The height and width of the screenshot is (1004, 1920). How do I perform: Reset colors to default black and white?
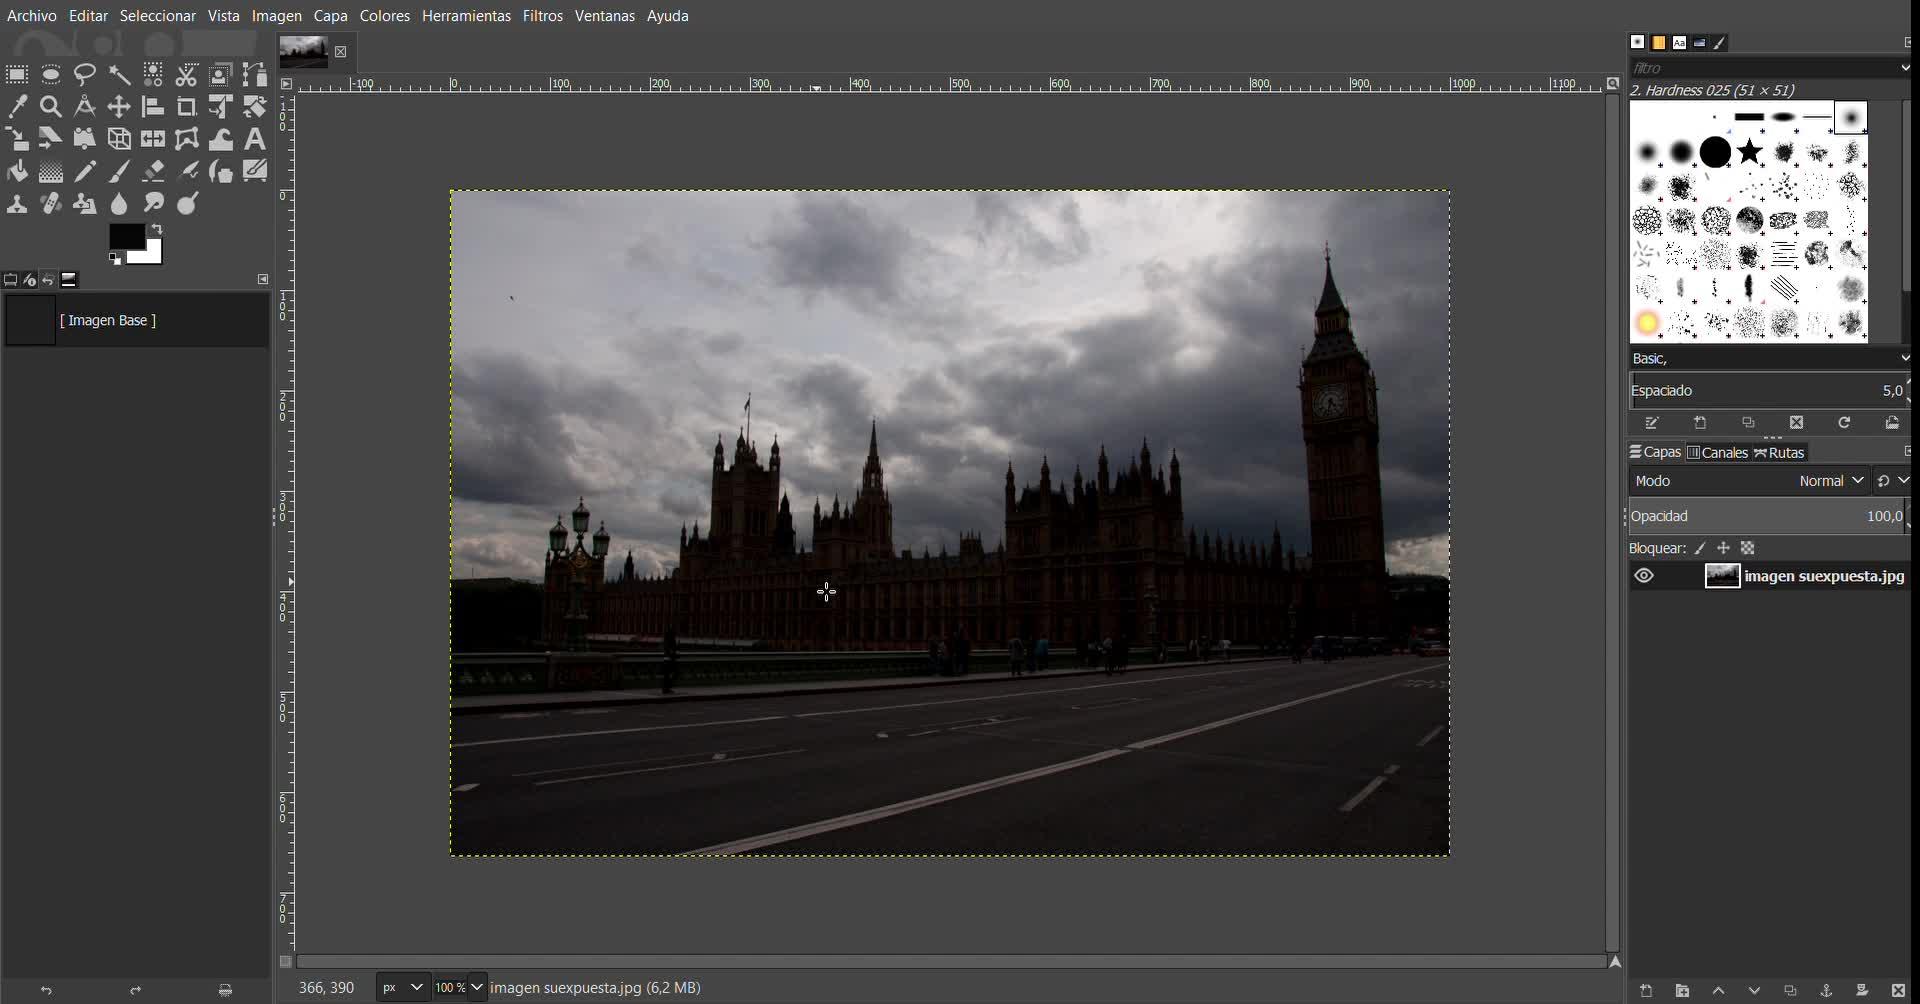point(115,259)
